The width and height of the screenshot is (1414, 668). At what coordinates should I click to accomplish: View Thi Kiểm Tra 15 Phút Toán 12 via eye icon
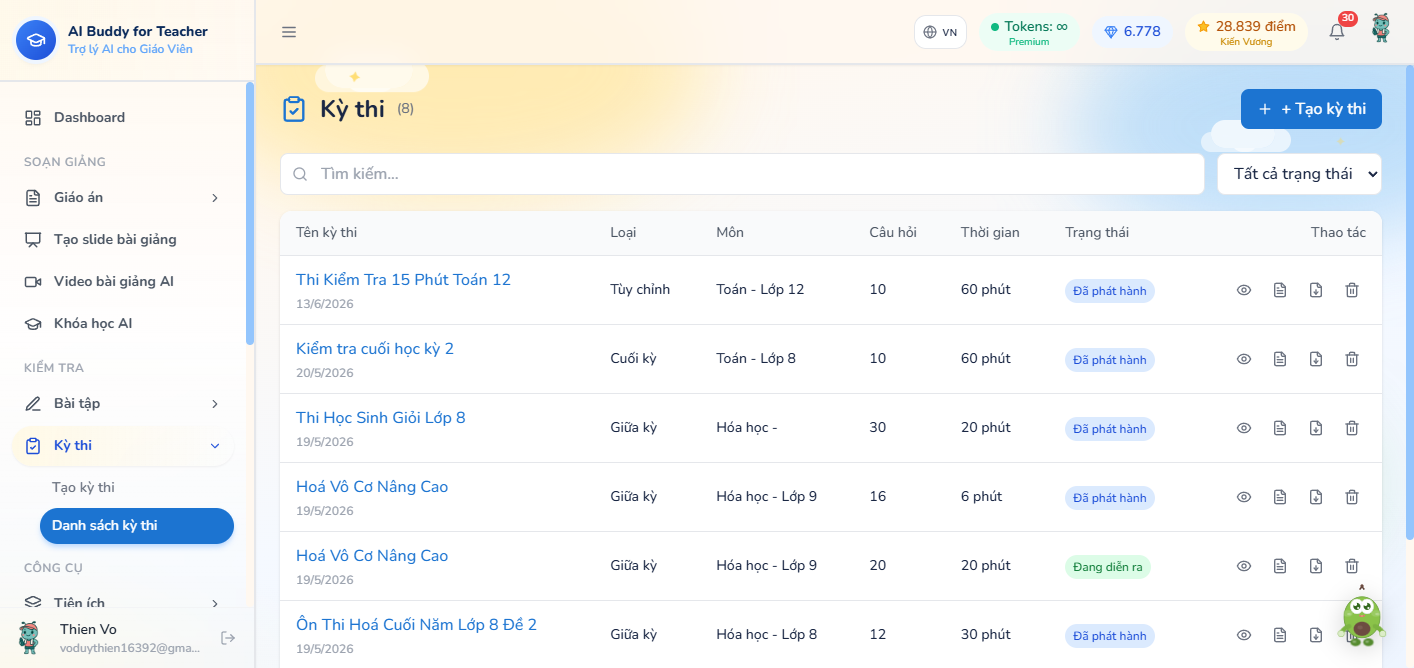coord(1244,290)
